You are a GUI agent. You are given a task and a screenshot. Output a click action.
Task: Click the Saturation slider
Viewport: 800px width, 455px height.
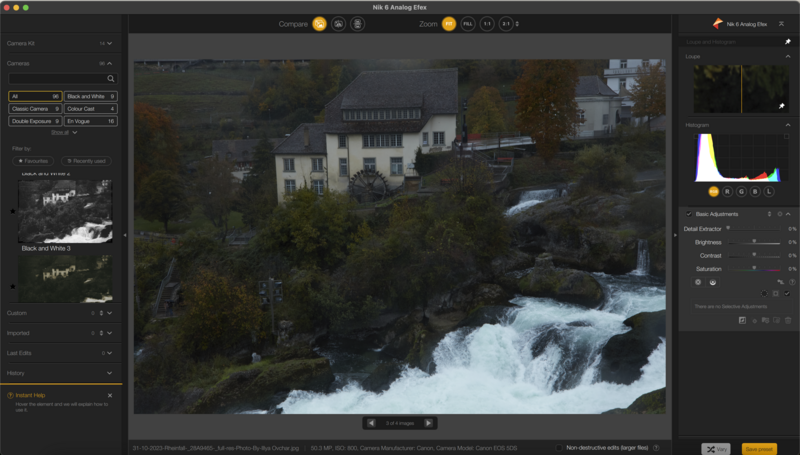click(x=754, y=269)
